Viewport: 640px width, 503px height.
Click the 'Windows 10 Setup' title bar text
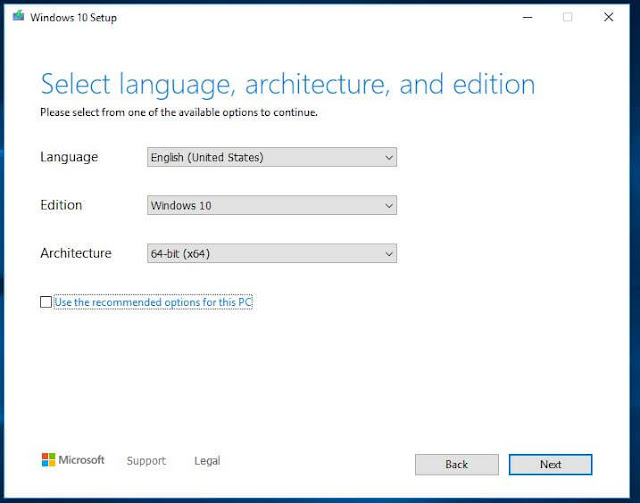point(74,17)
